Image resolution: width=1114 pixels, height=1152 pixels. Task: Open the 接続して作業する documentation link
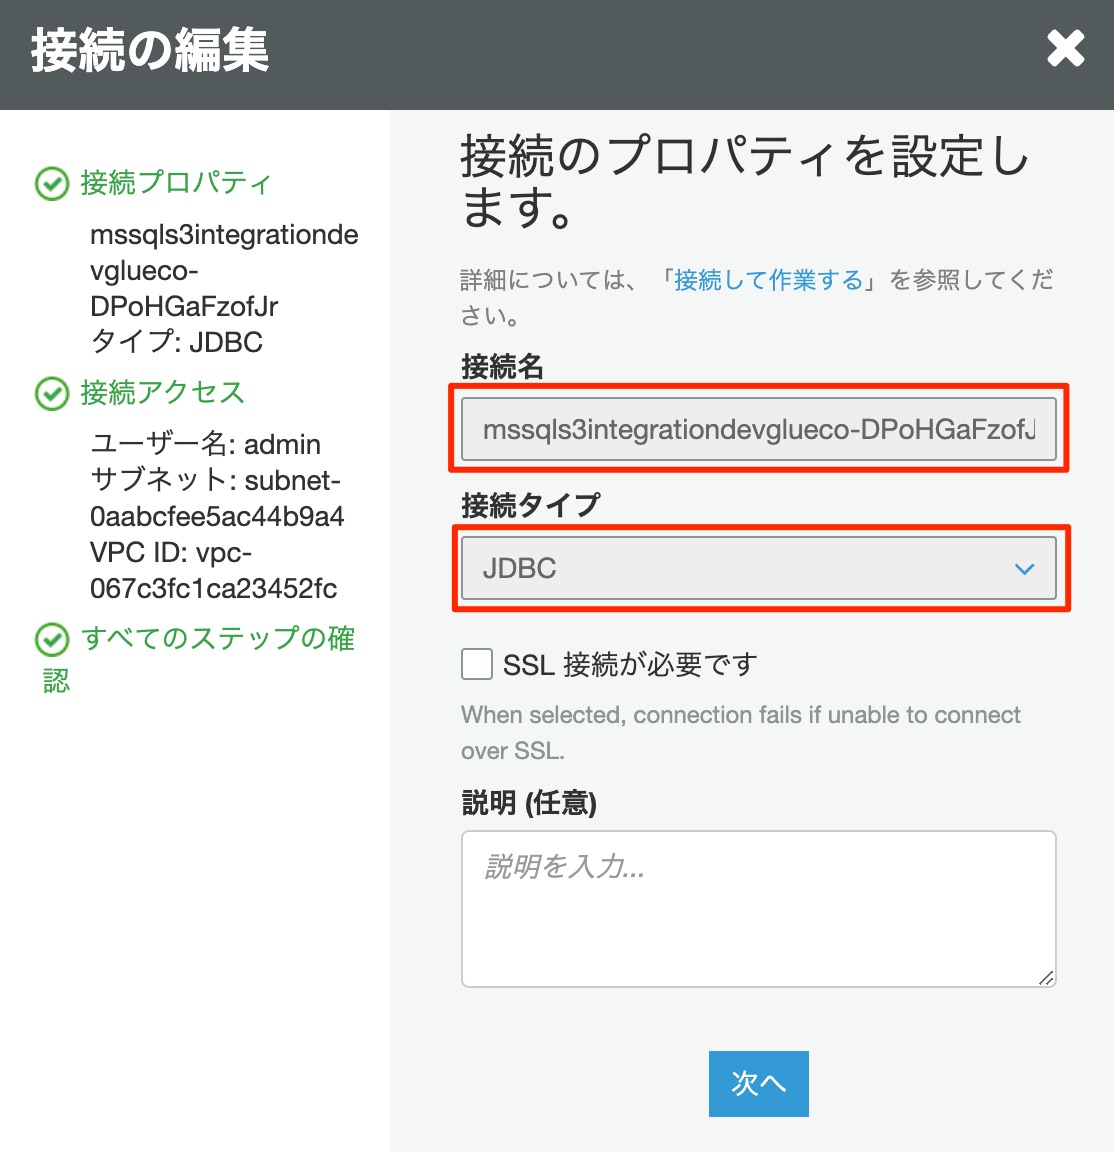point(768,280)
